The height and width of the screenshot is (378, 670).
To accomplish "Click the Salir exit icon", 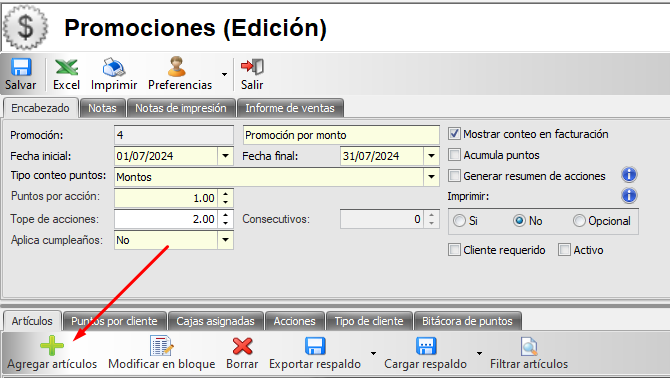I will [252, 67].
